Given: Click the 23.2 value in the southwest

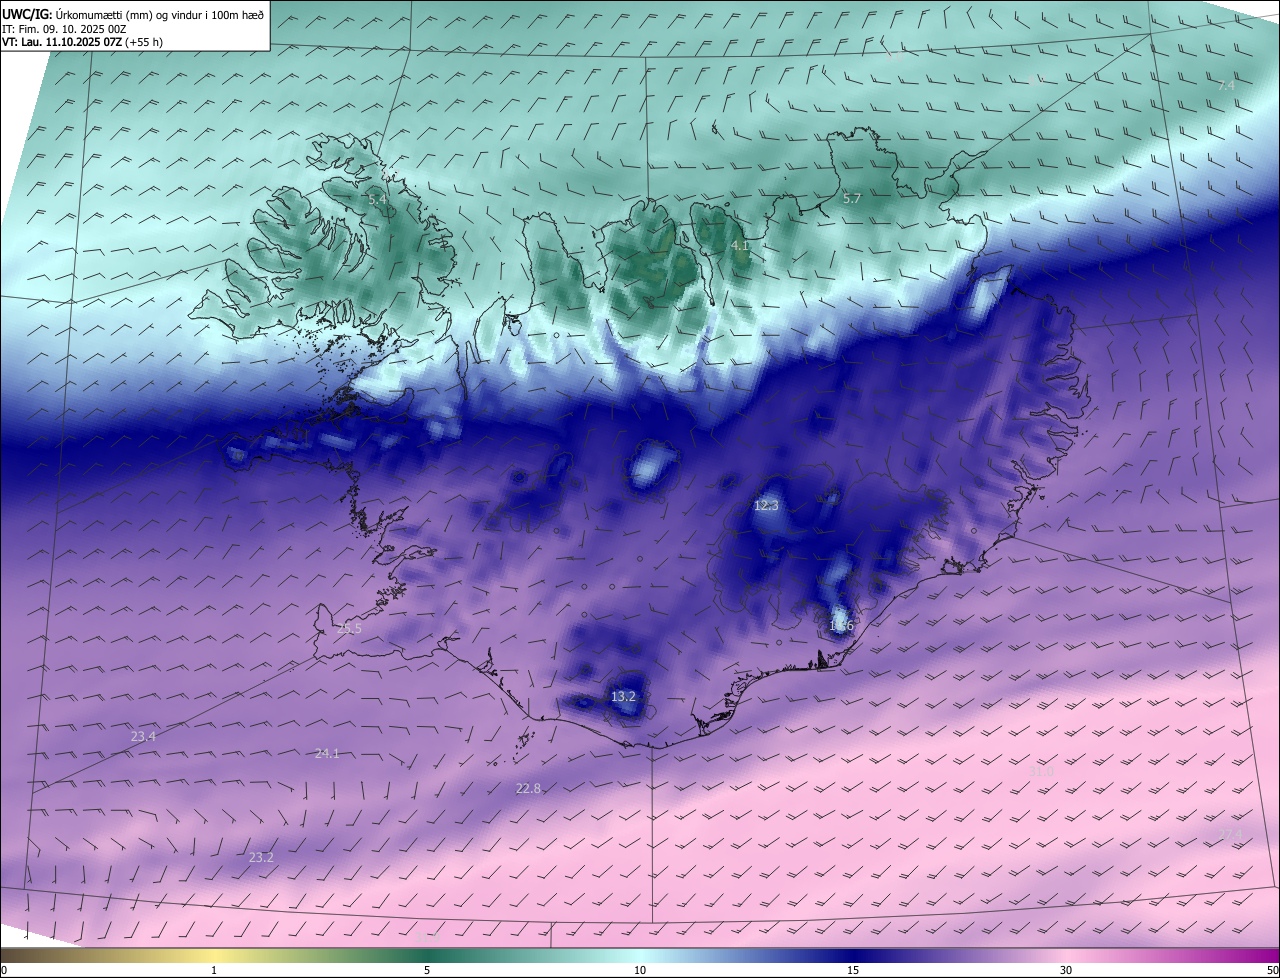Looking at the screenshot, I should point(261,858).
